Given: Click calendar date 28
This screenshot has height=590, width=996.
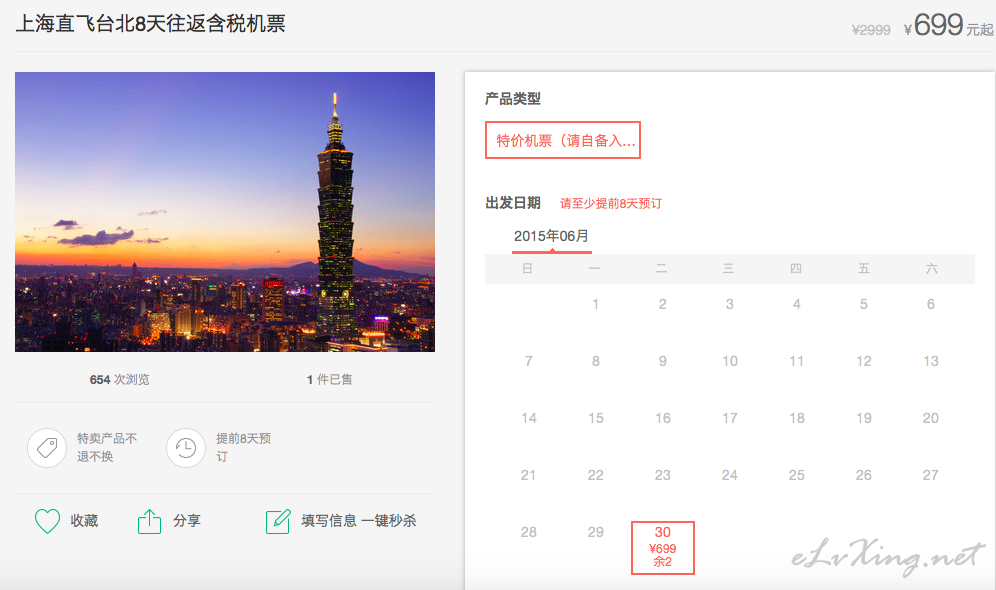Looking at the screenshot, I should tap(528, 532).
